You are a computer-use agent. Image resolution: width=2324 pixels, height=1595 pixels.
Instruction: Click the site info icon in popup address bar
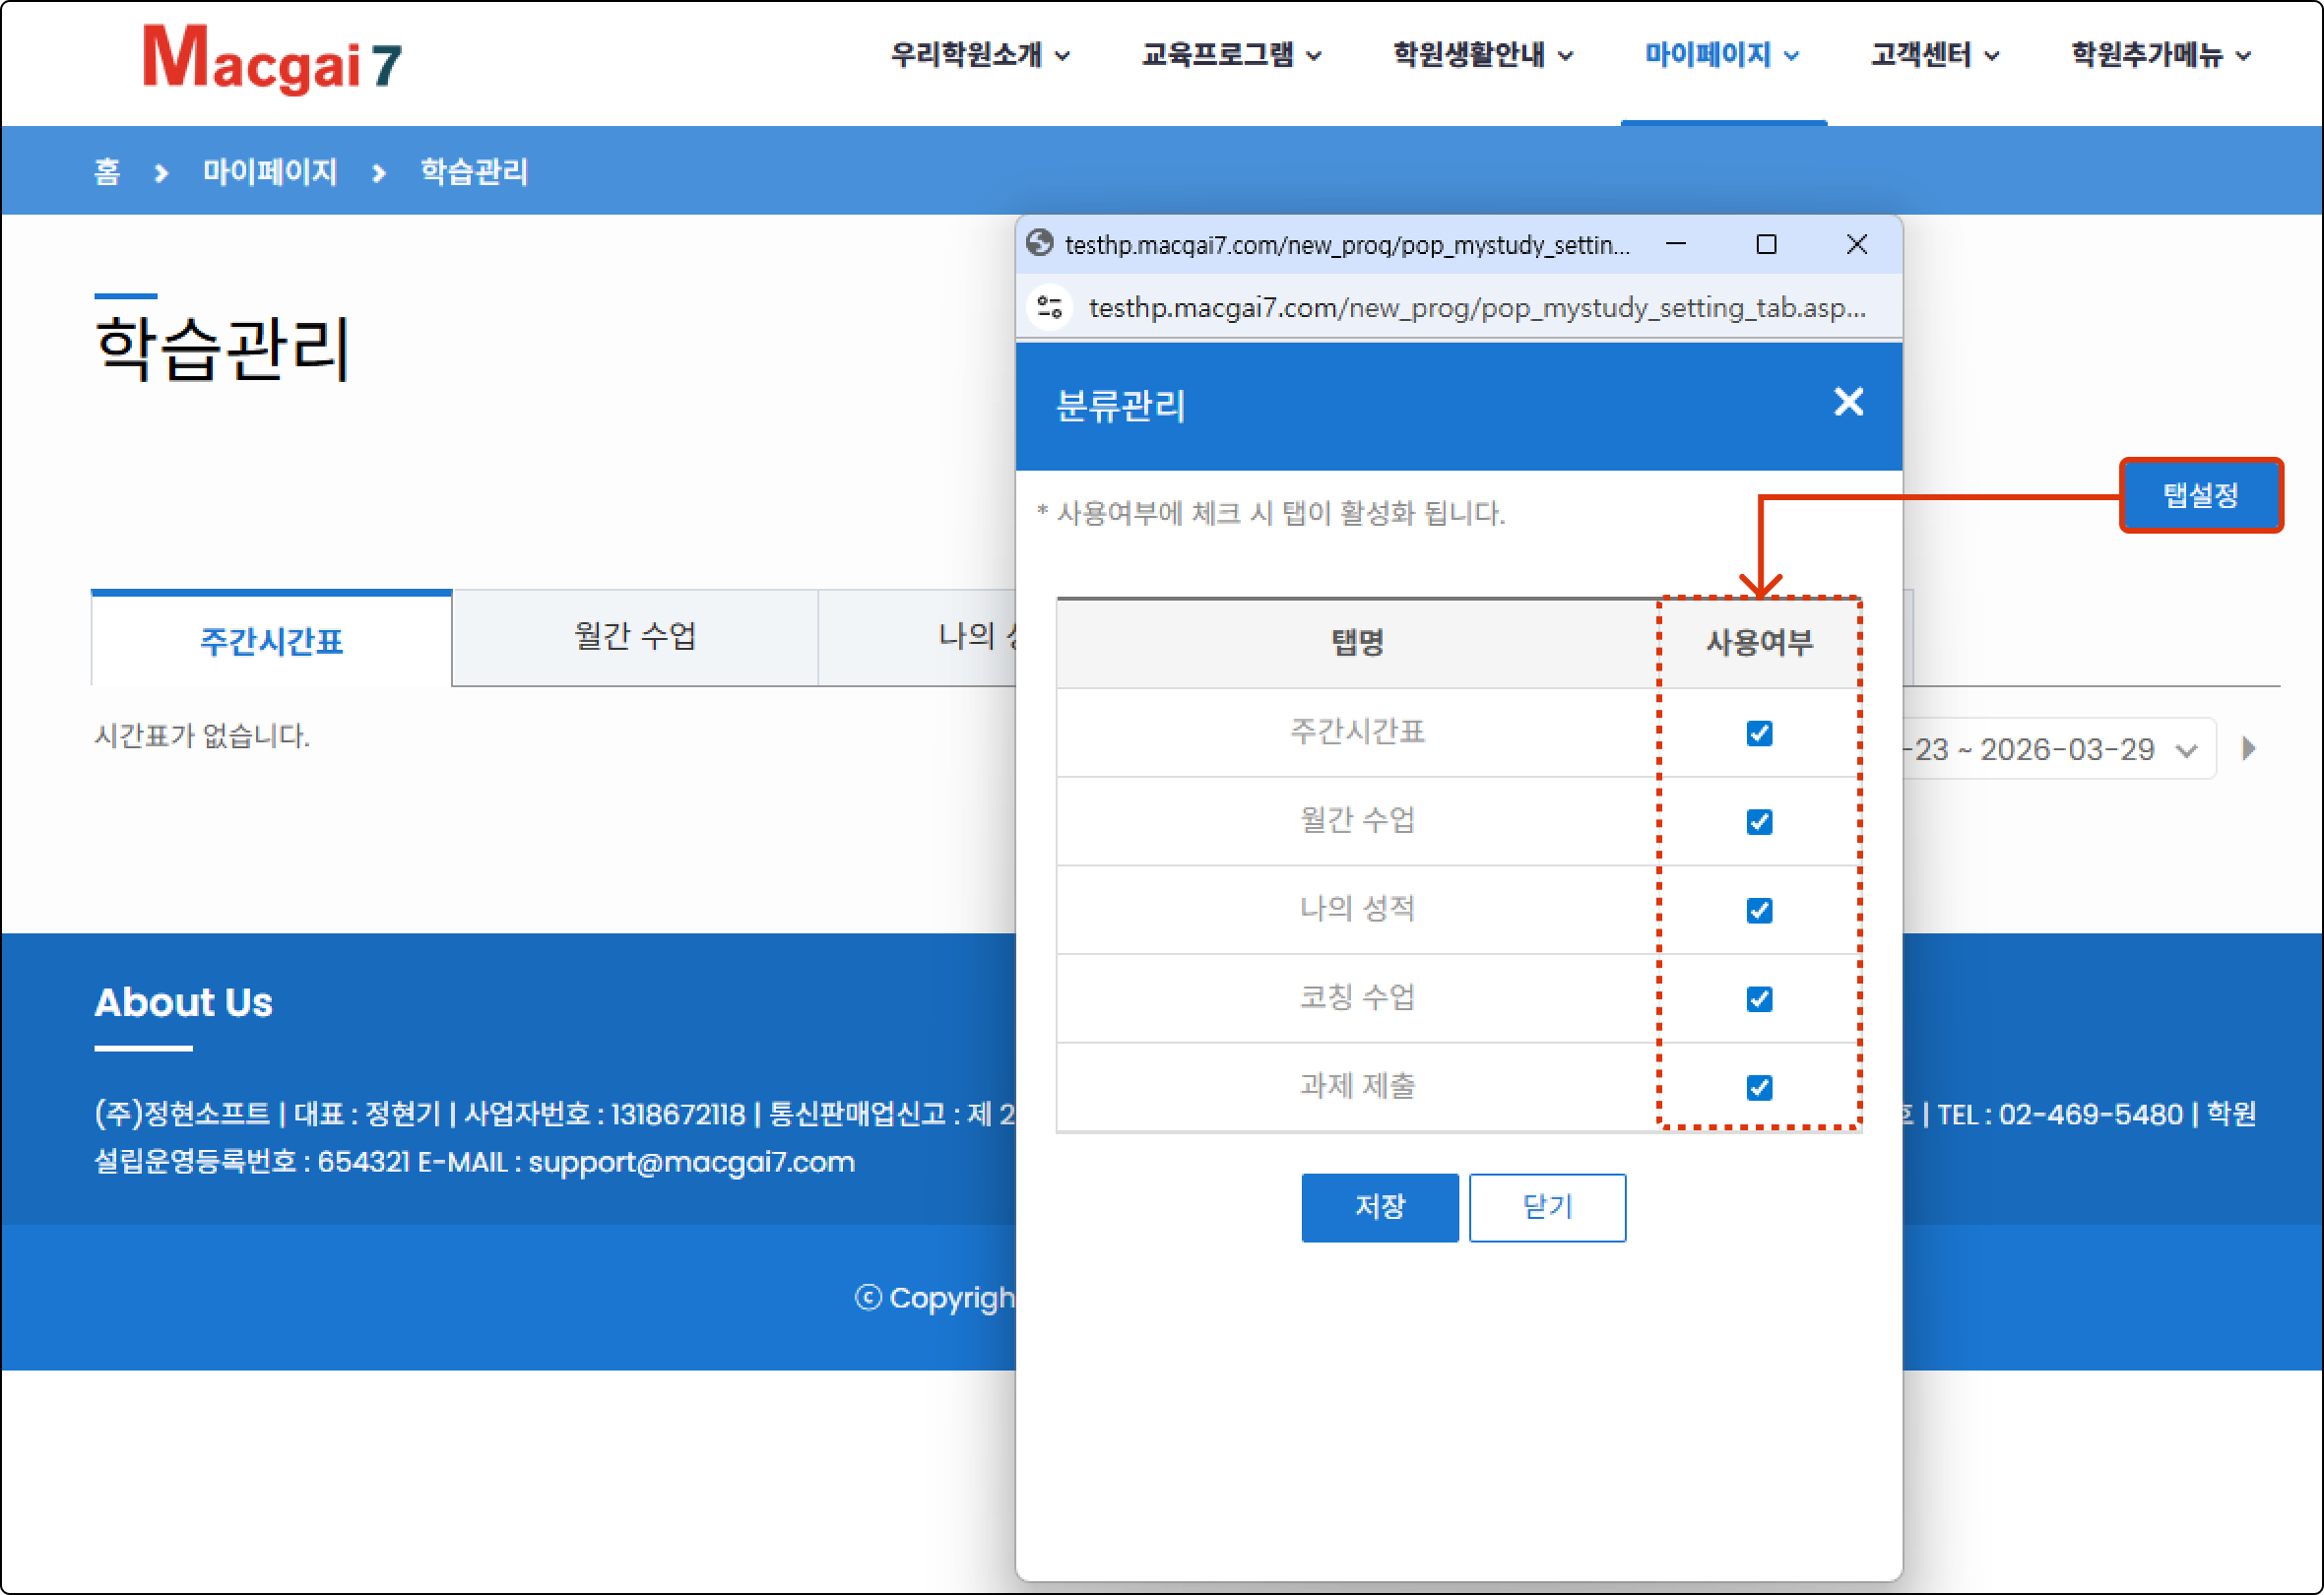pyautogui.click(x=1049, y=307)
